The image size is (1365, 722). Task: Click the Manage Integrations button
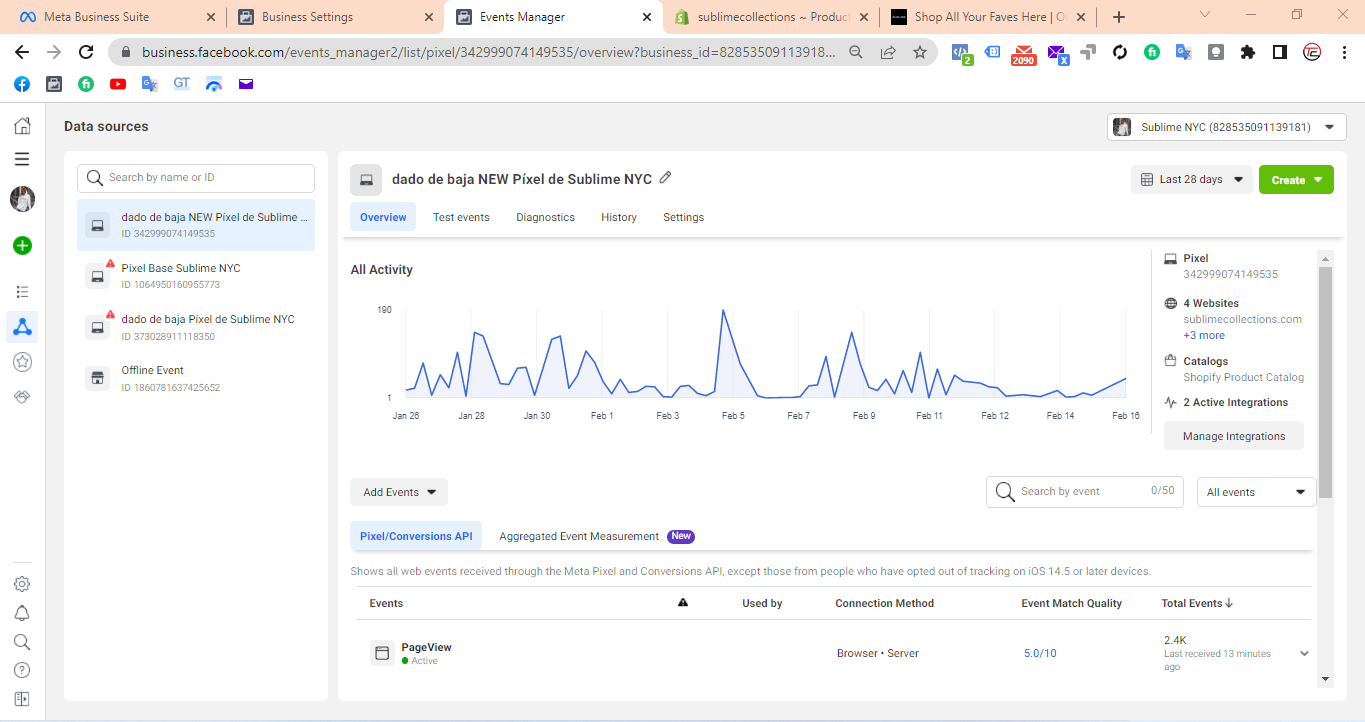(x=1233, y=436)
